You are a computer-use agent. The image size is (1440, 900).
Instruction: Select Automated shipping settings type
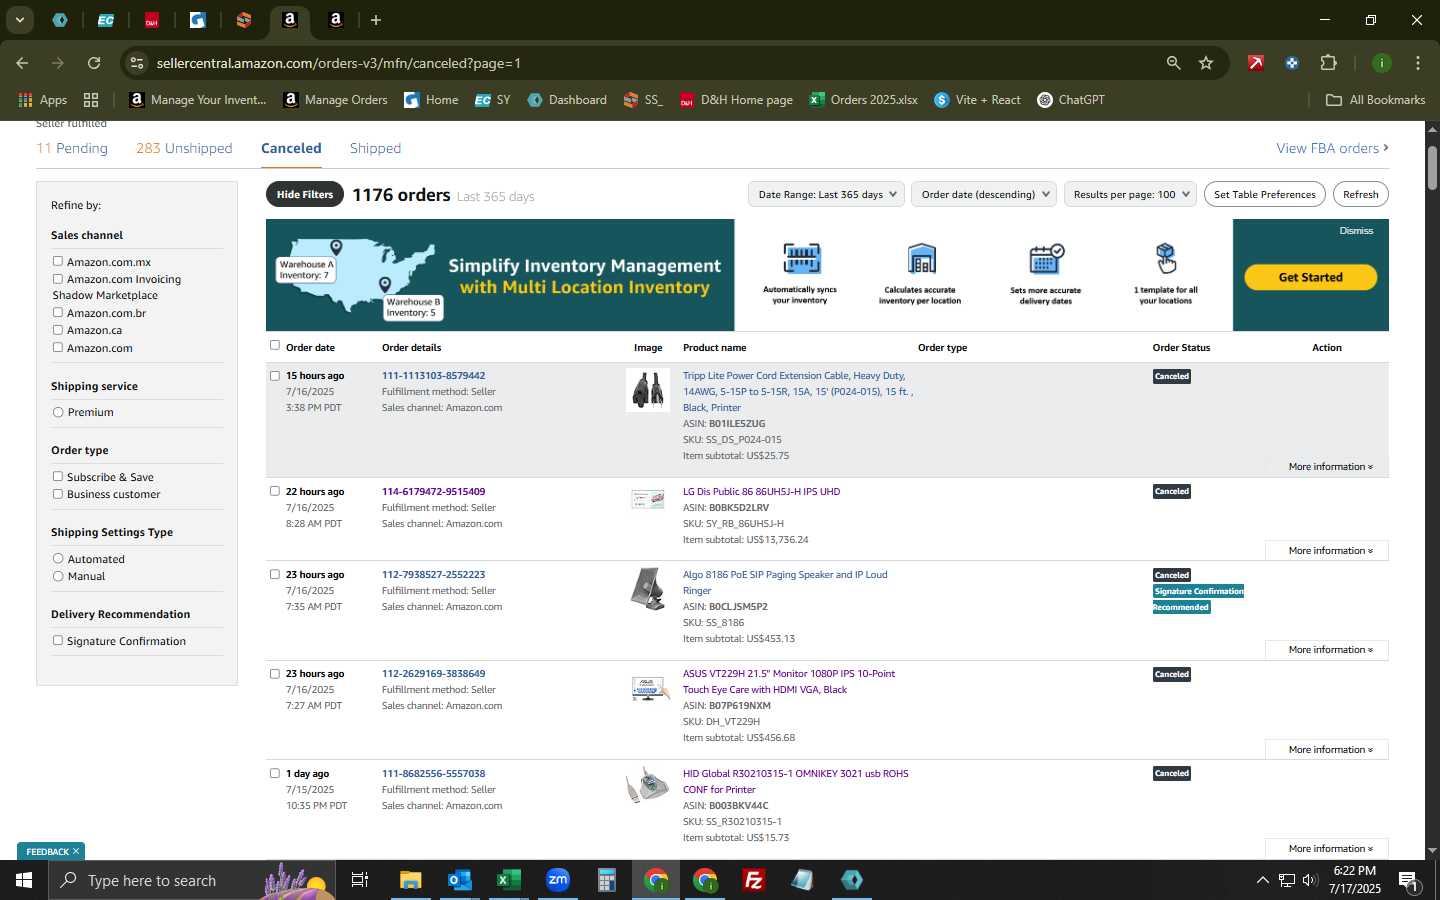point(58,558)
